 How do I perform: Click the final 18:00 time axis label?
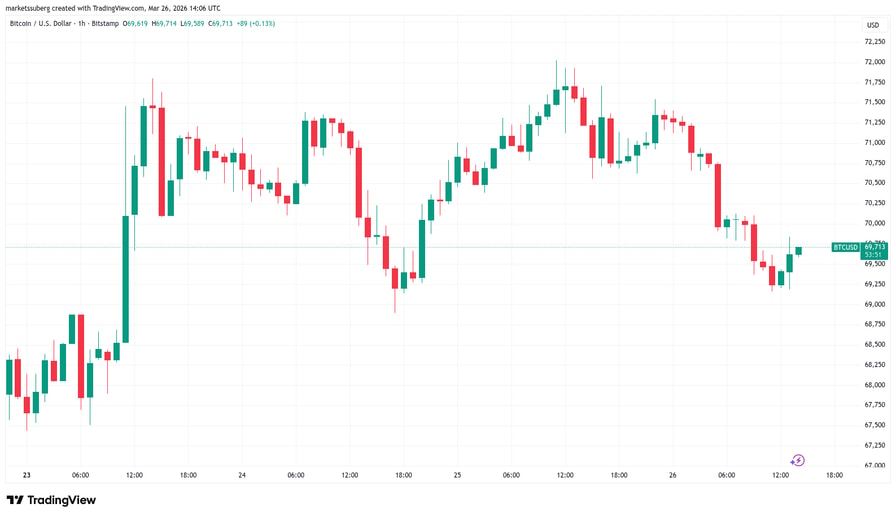(834, 475)
